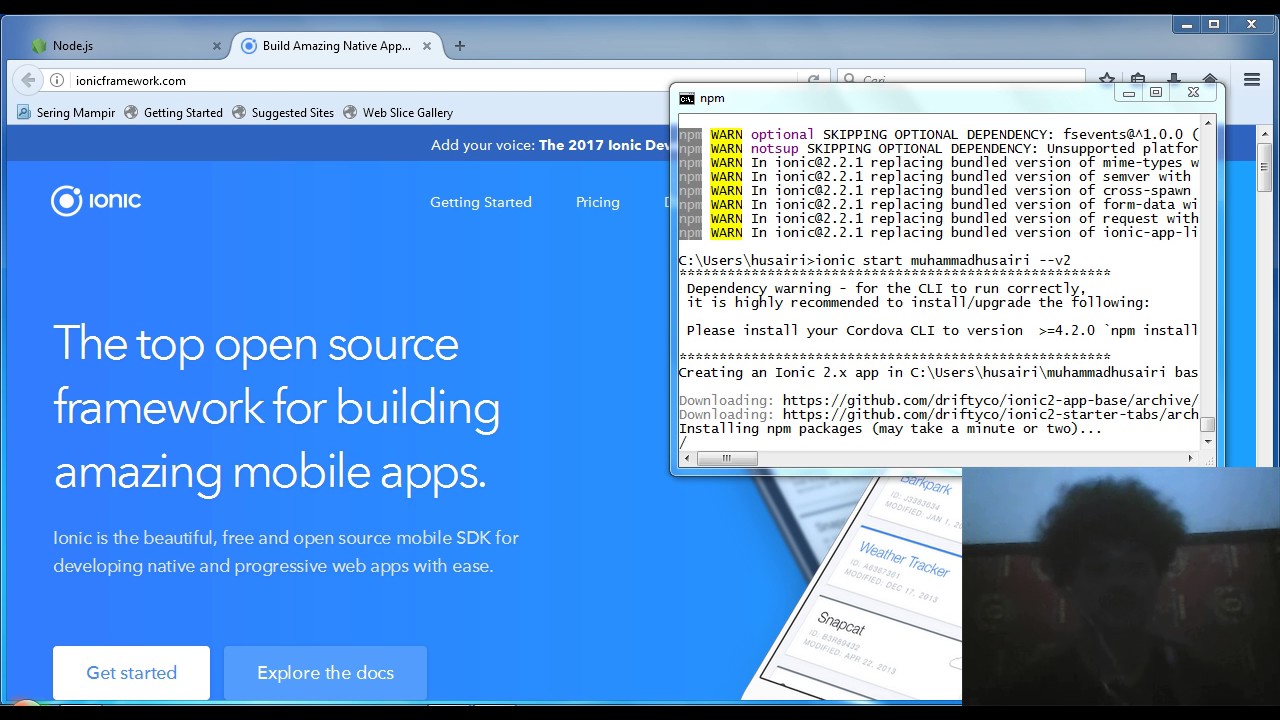
Task: Select the Build Amazing Native App tab
Action: pyautogui.click(x=337, y=46)
